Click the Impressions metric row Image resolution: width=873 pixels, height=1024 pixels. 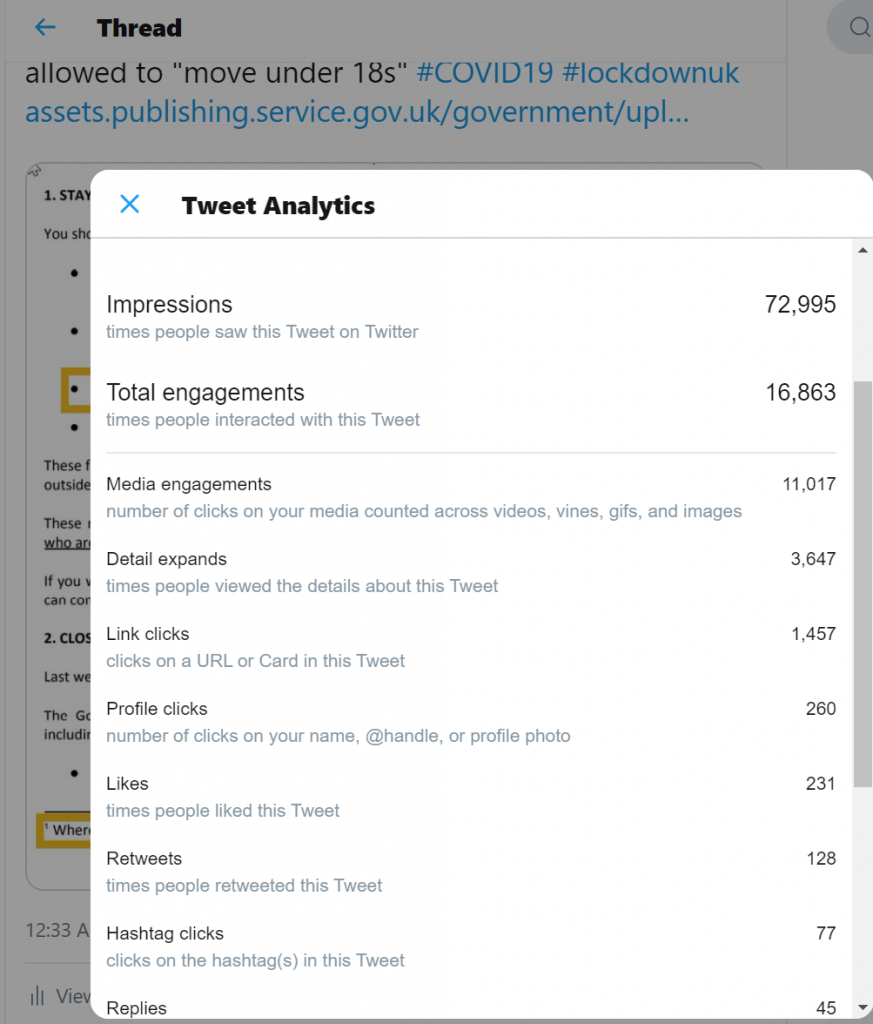[x=471, y=317]
